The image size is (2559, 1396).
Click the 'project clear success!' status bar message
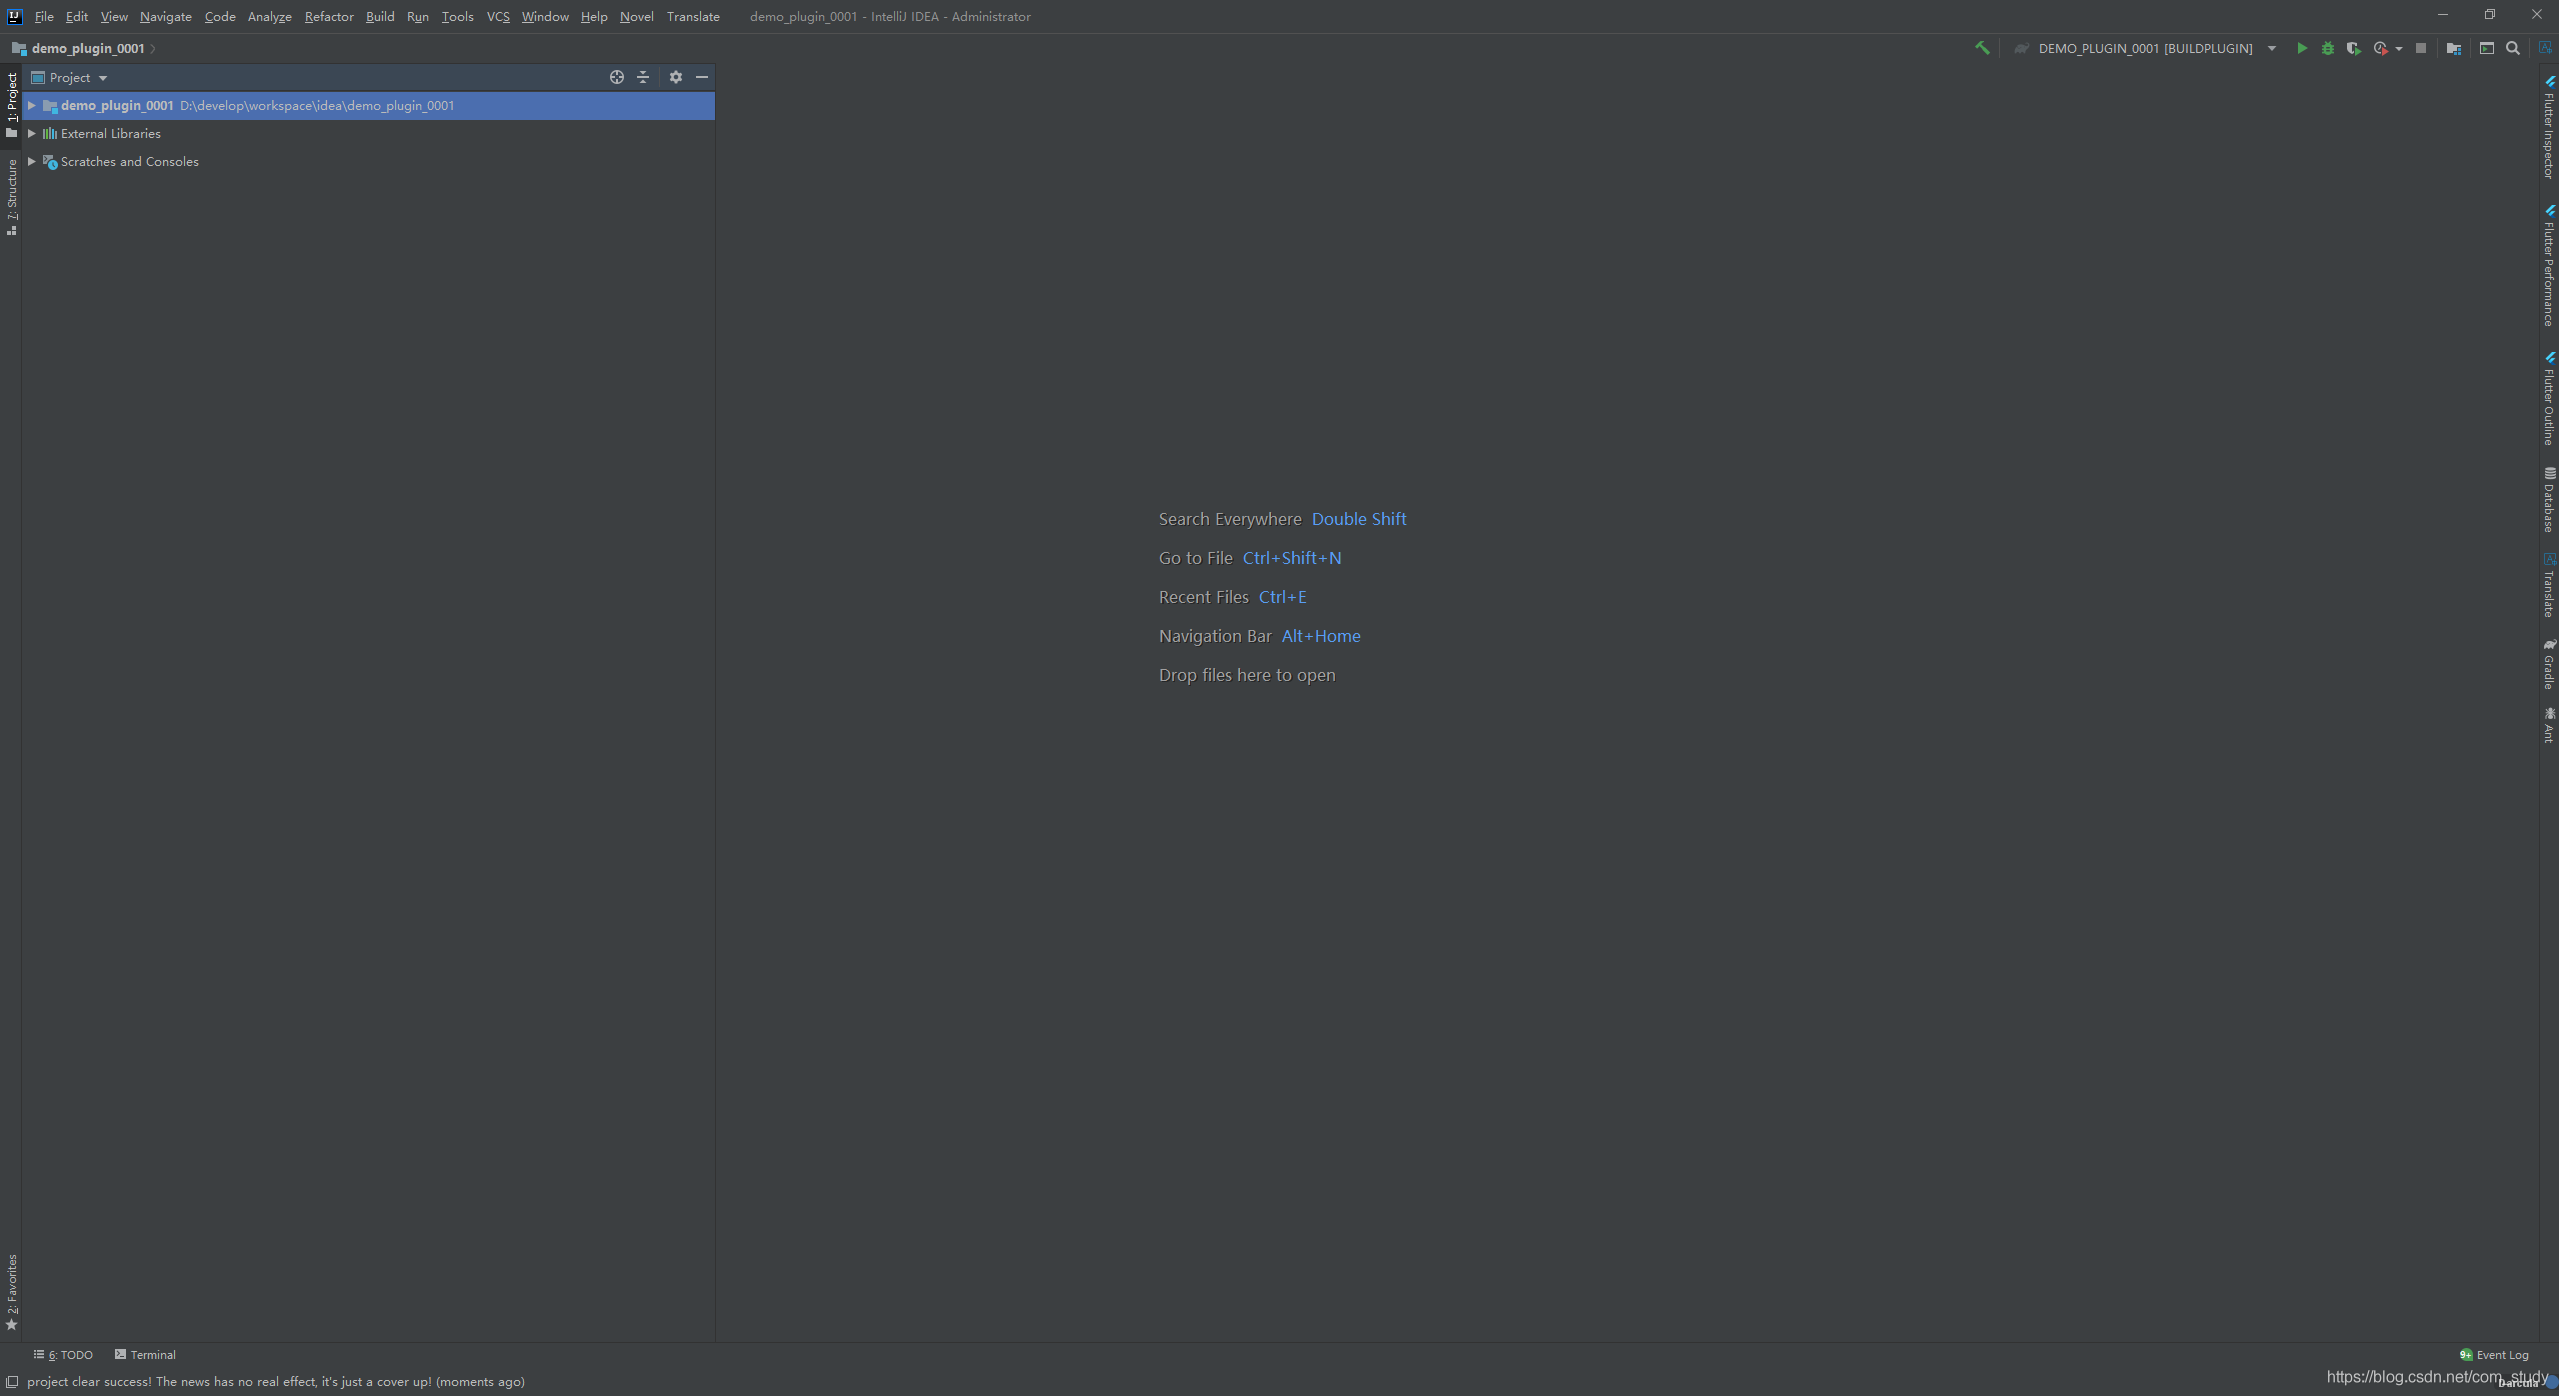276,1382
